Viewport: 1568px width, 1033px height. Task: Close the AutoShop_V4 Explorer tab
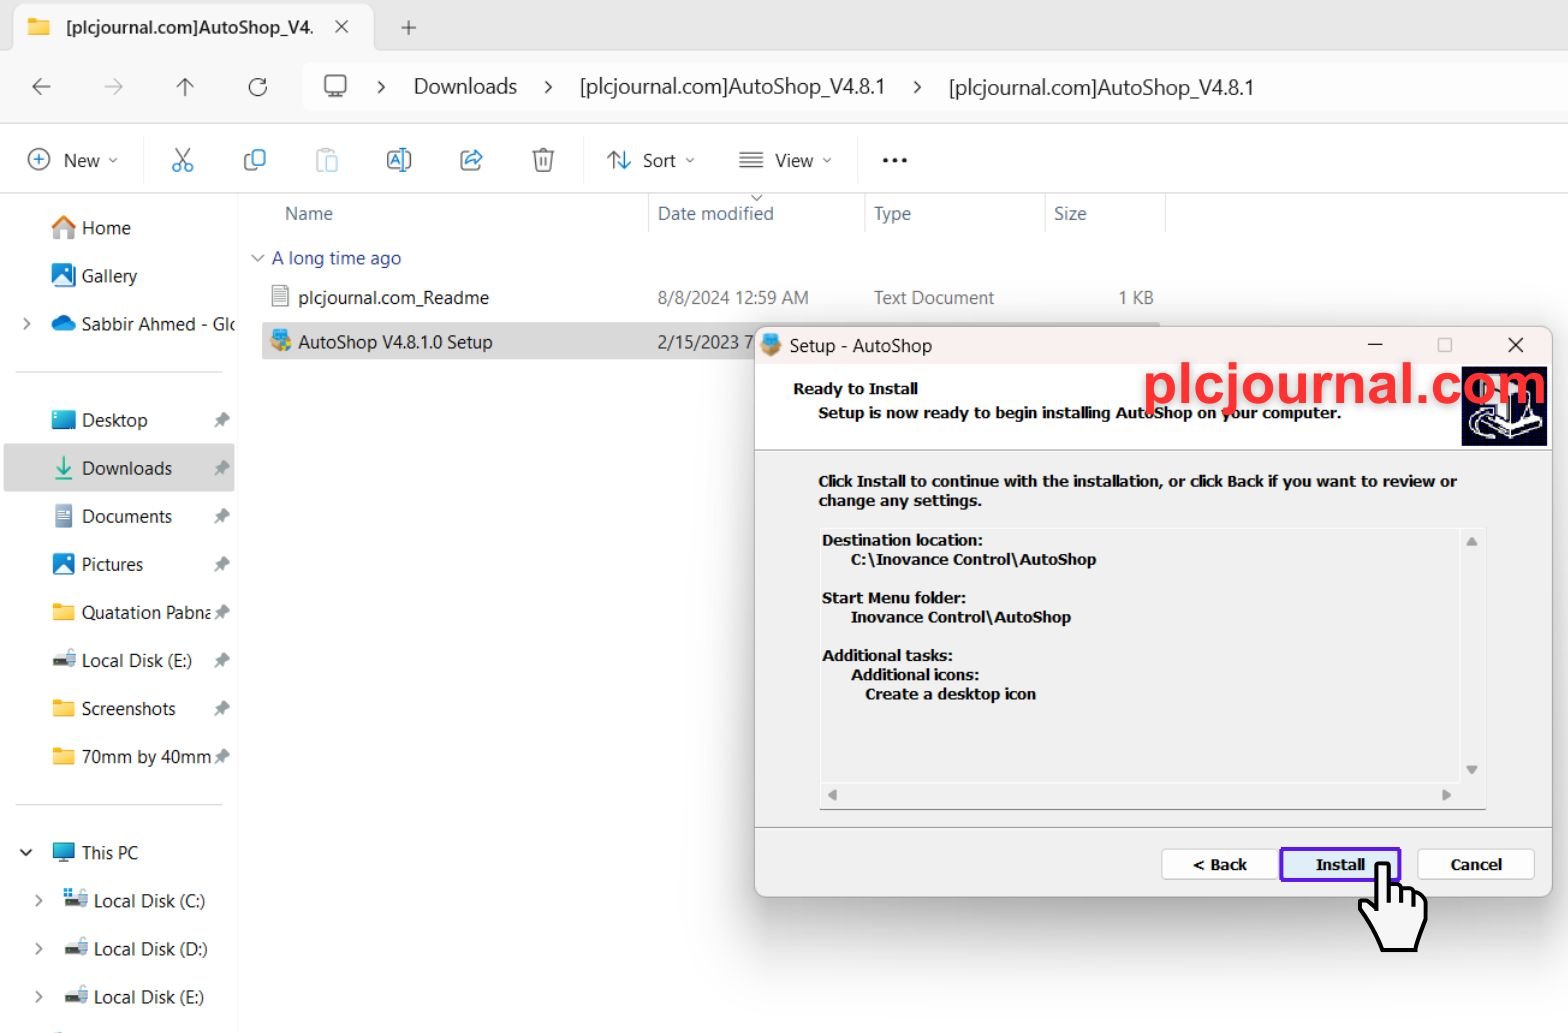tap(342, 27)
